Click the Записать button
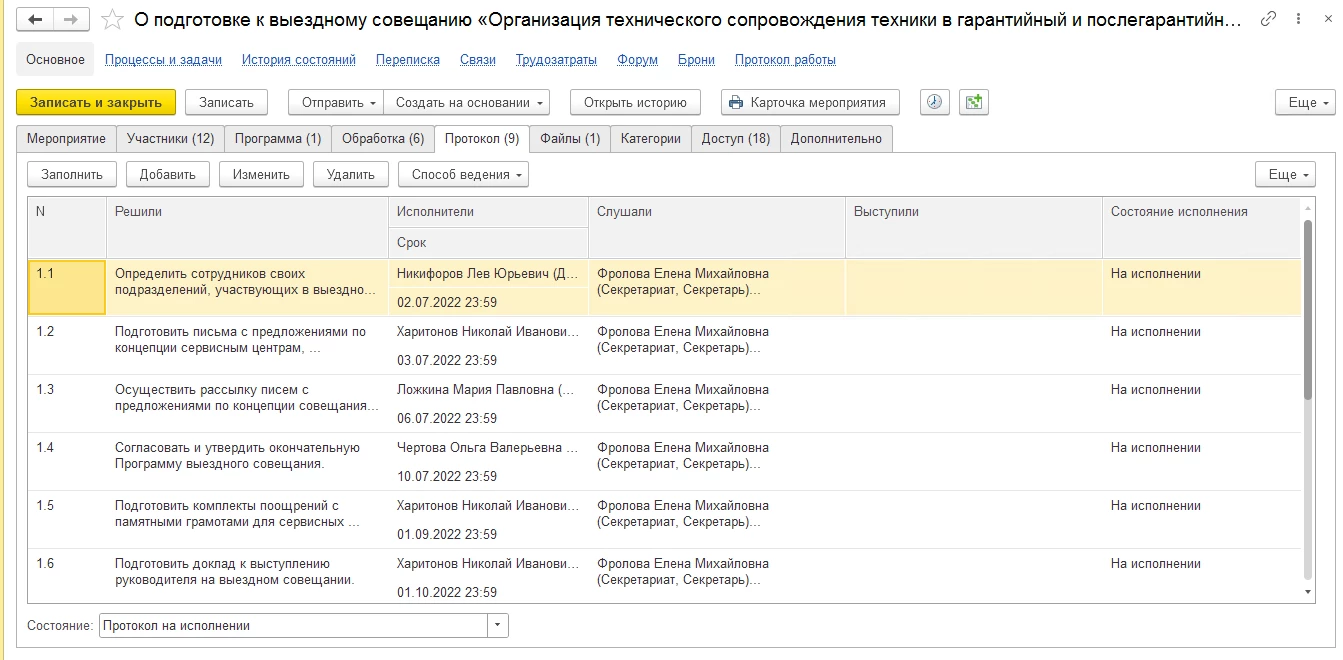Screen dimensions: 1343x660 tap(226, 102)
